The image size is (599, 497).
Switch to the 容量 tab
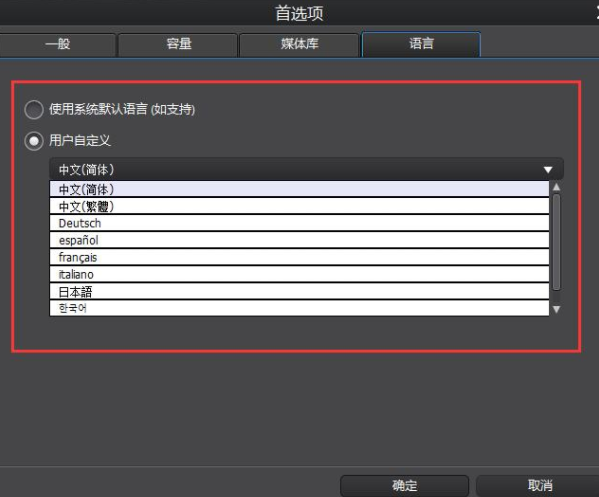click(x=178, y=44)
